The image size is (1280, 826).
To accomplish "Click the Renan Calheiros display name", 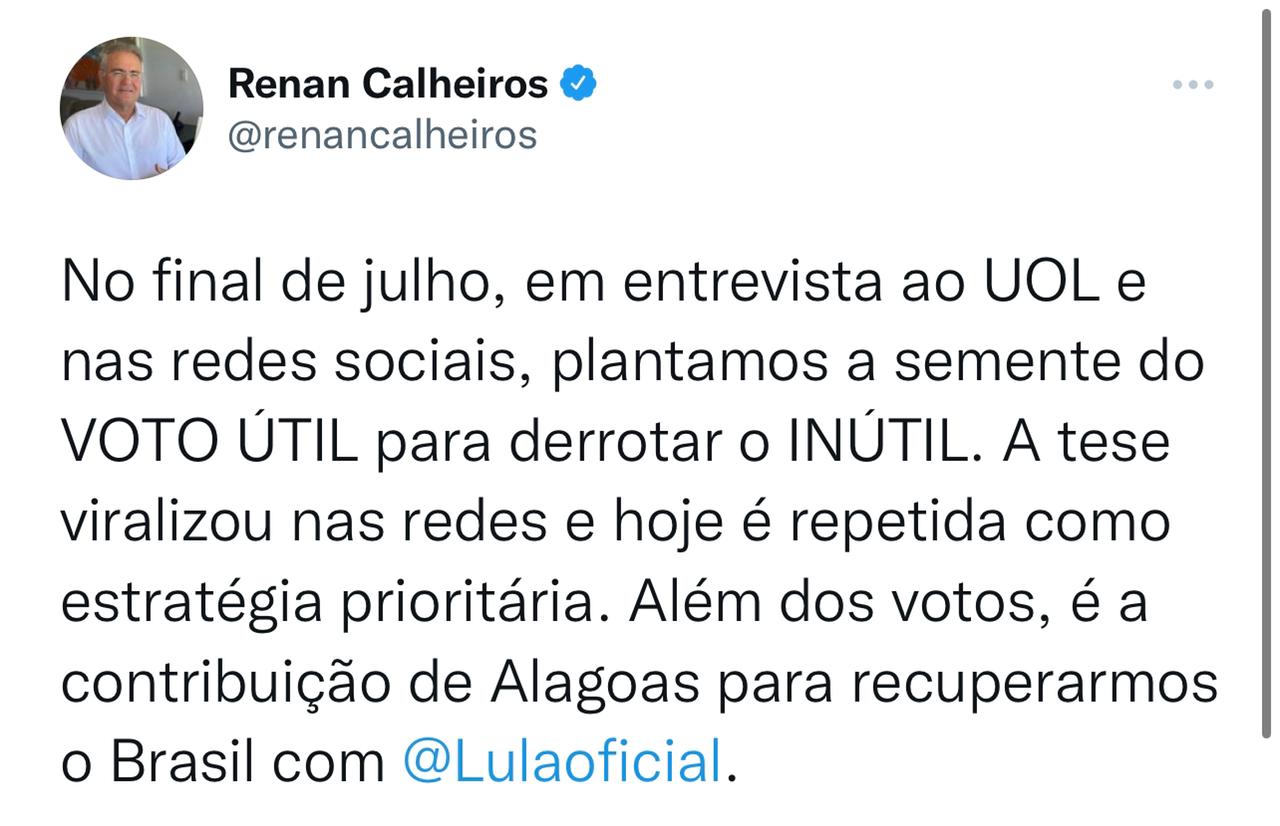I will click(x=388, y=84).
